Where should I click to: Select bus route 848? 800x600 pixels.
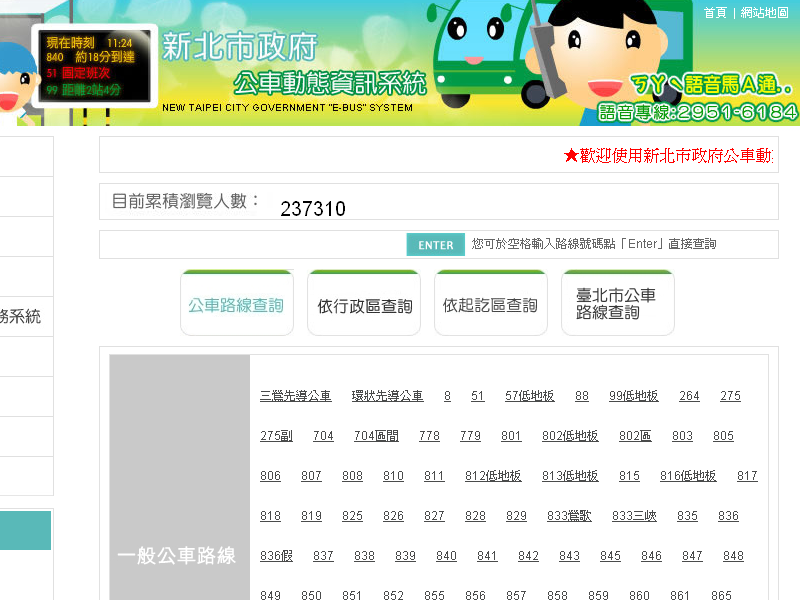(x=733, y=556)
